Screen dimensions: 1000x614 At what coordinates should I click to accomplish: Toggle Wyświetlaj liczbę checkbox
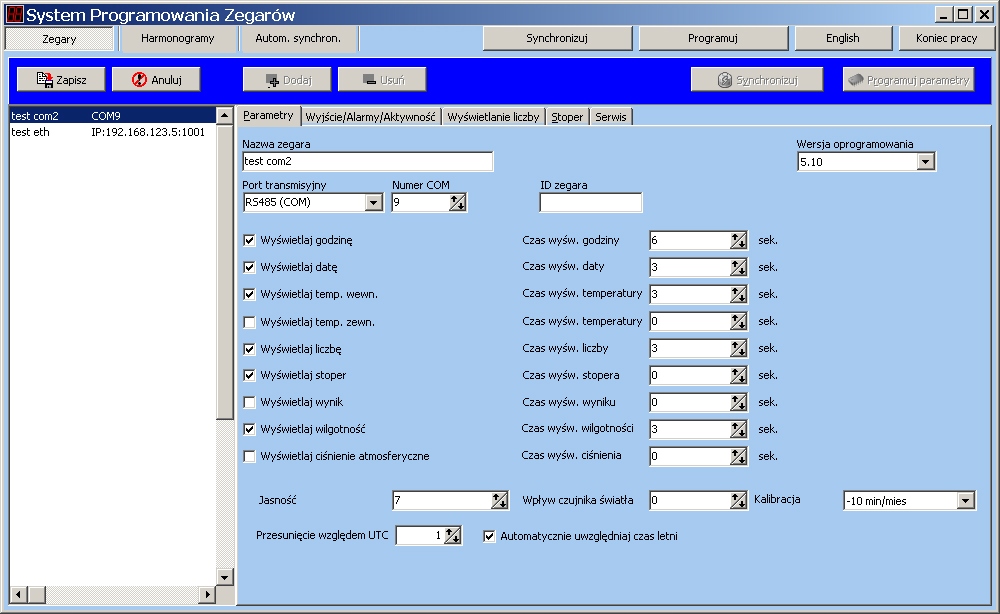click(249, 349)
